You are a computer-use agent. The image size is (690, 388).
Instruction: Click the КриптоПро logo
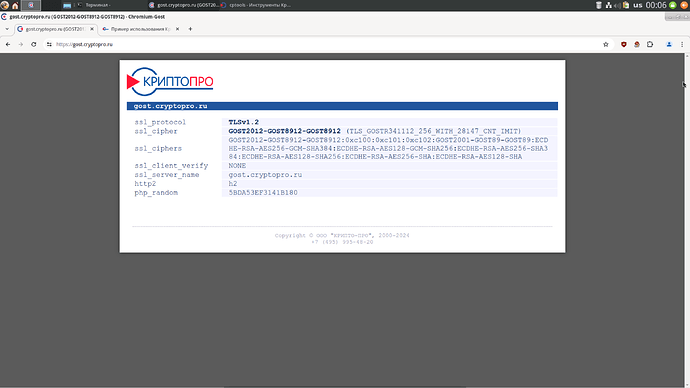(x=170, y=81)
